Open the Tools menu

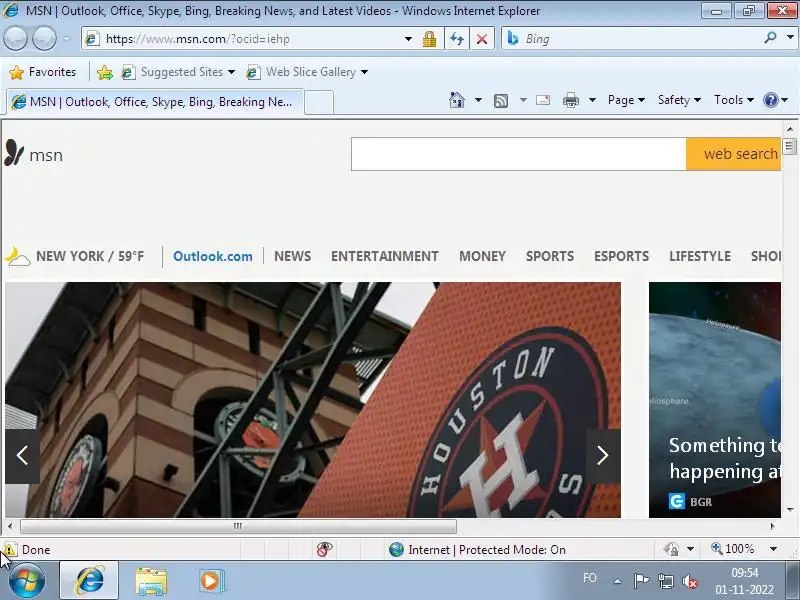pyautogui.click(x=734, y=100)
